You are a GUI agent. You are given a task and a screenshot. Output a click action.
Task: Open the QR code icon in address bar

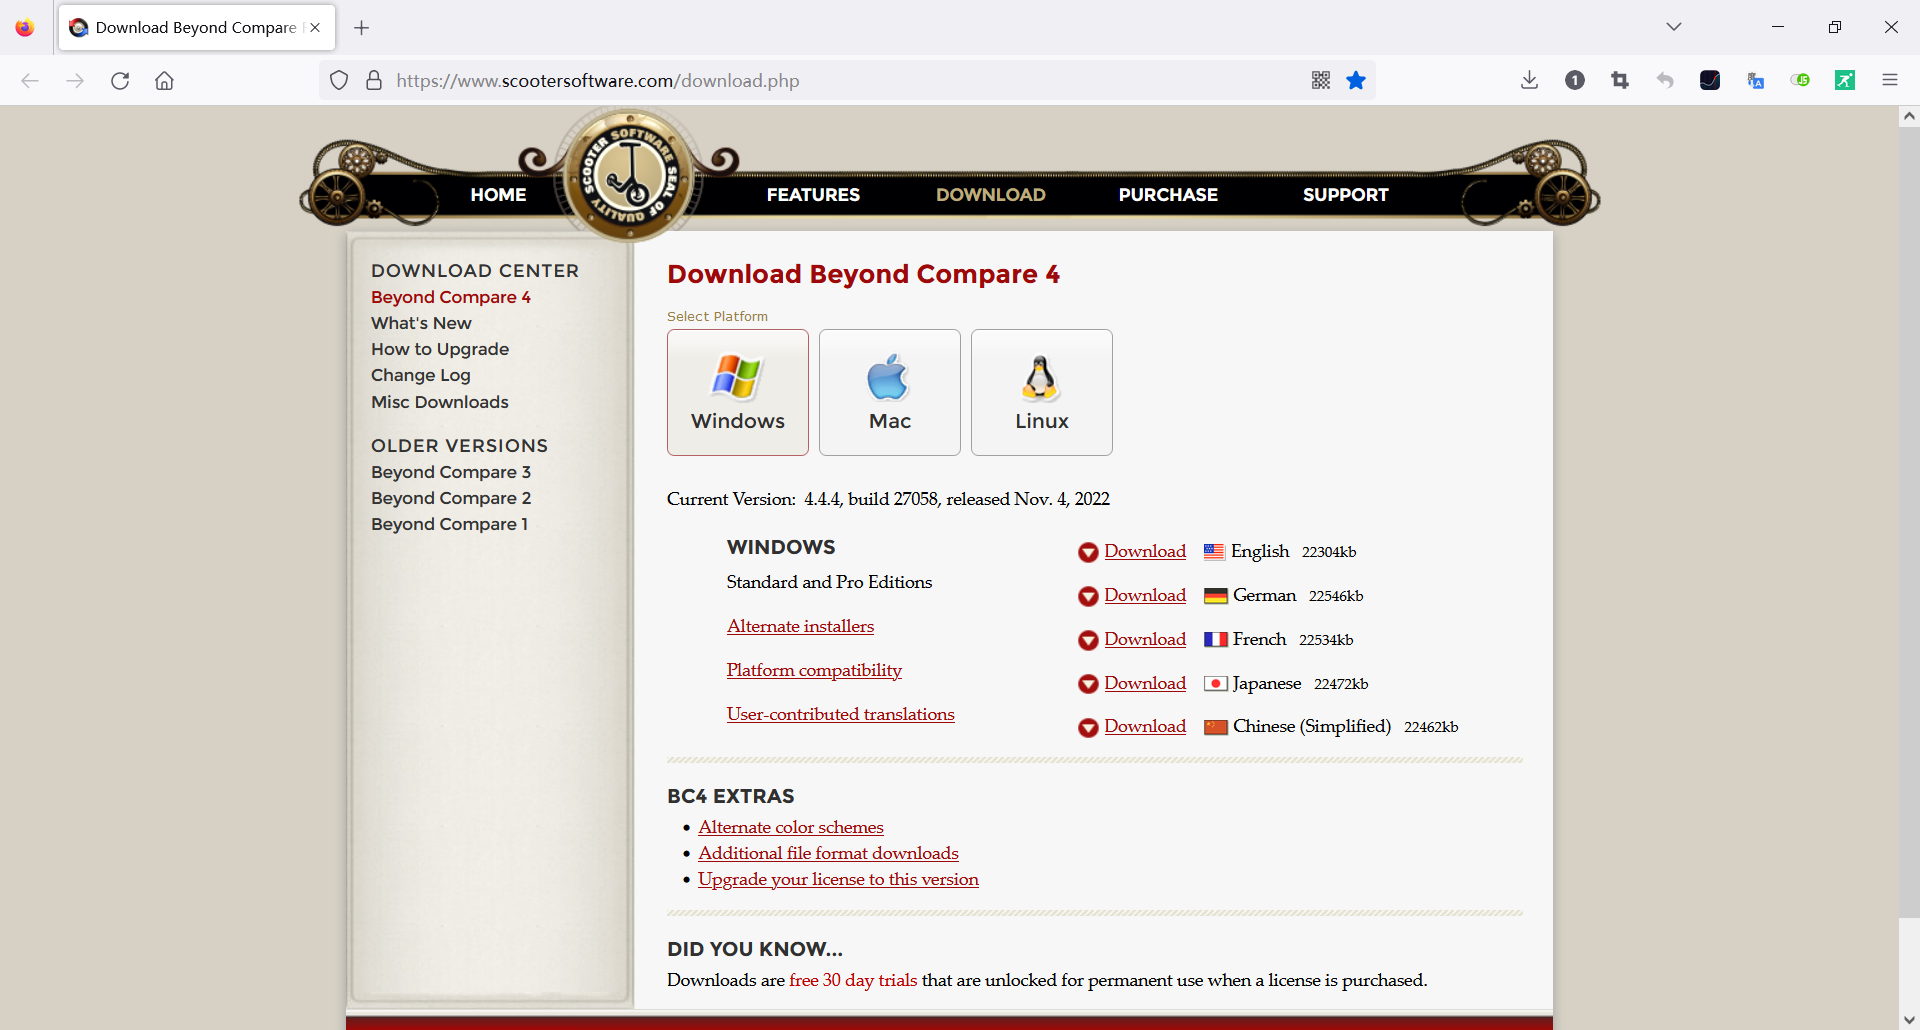click(x=1321, y=80)
